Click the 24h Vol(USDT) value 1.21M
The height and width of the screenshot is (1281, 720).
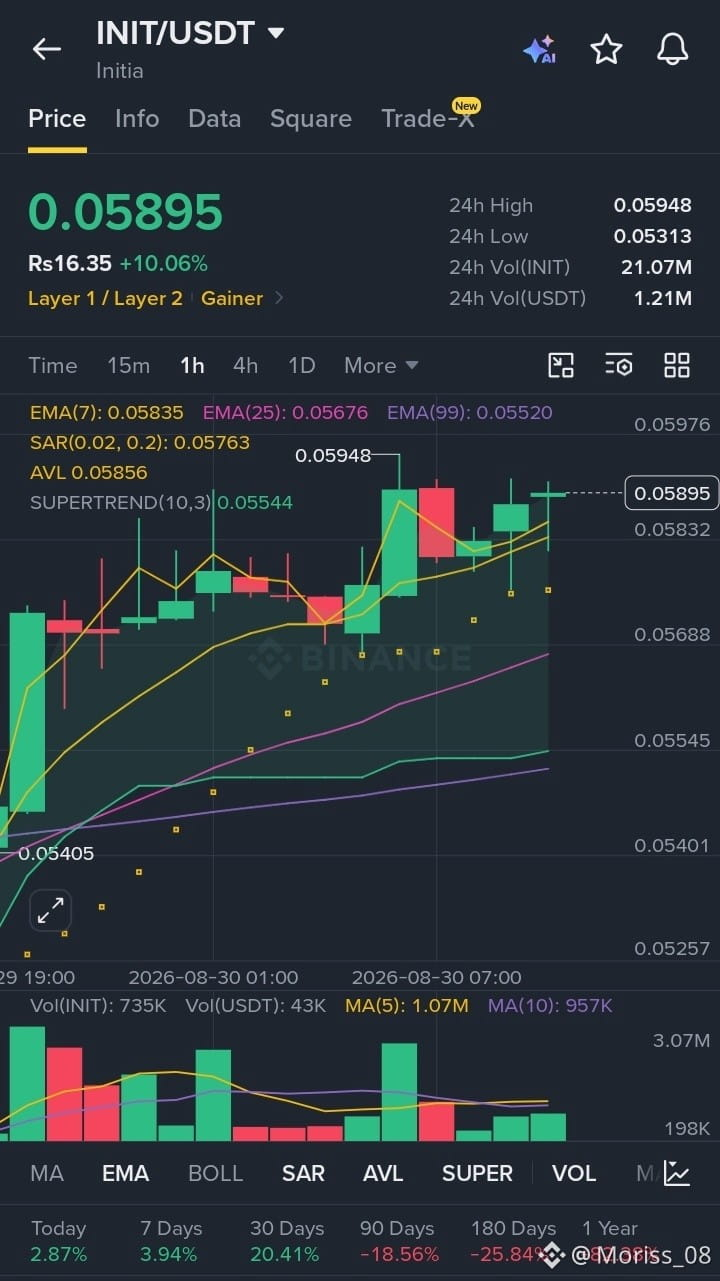pyautogui.click(x=662, y=298)
